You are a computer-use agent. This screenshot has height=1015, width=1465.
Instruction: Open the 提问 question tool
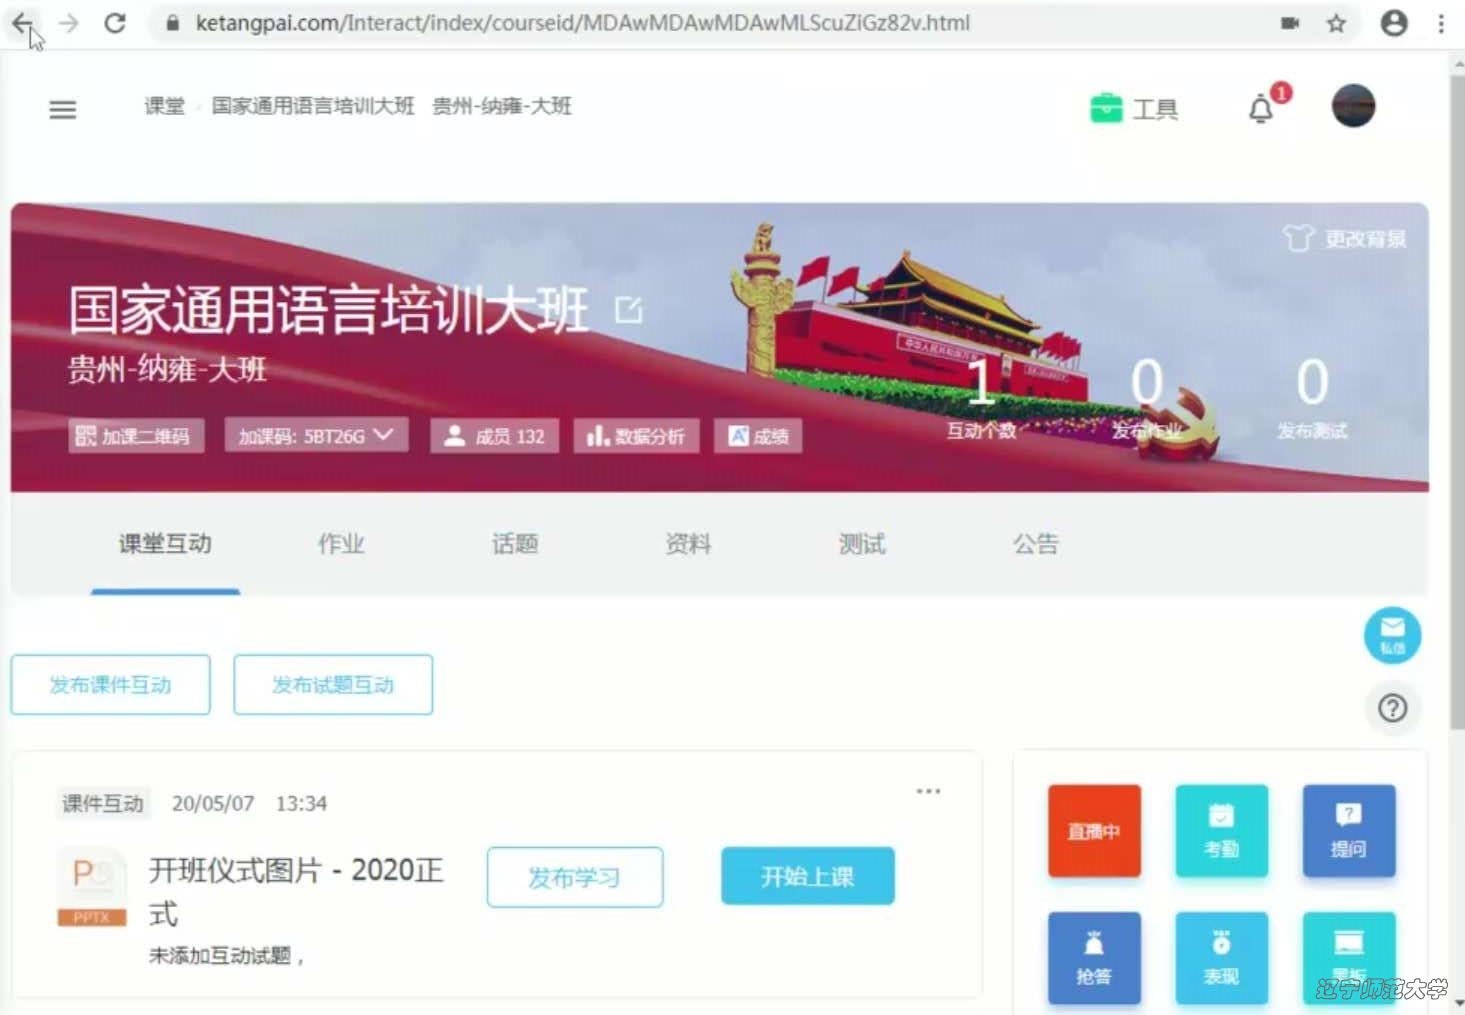[x=1349, y=831]
